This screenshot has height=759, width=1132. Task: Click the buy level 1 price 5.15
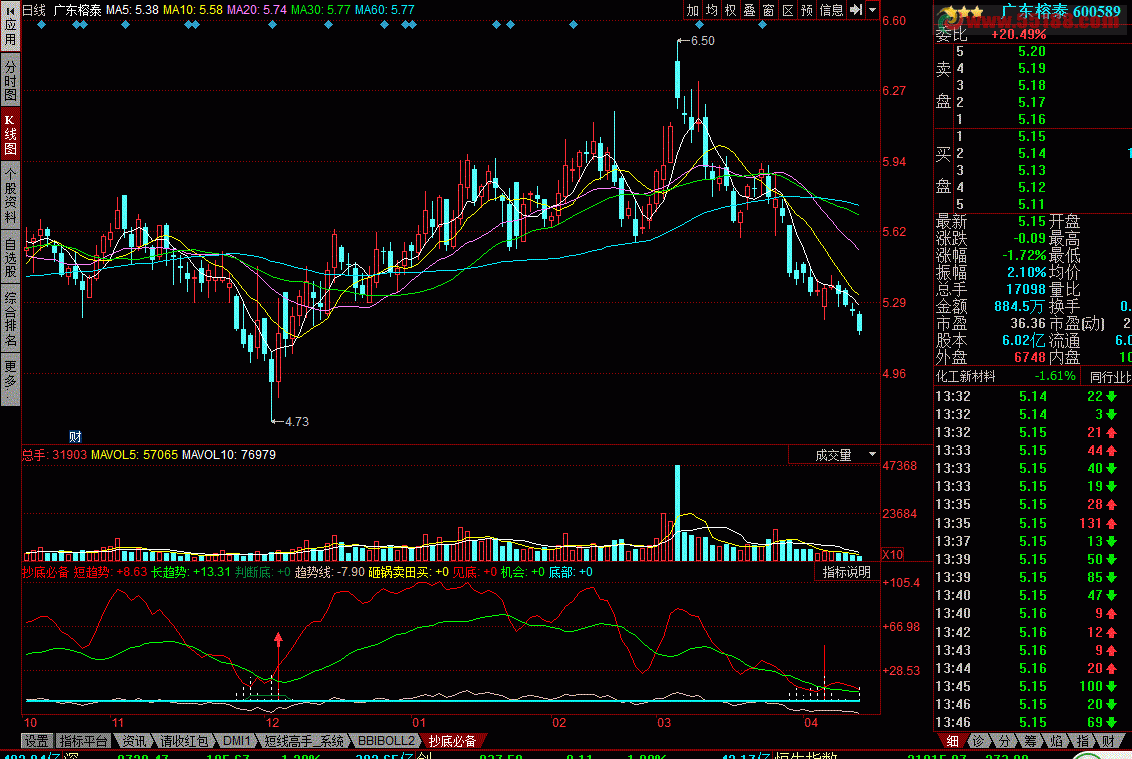pos(1032,136)
